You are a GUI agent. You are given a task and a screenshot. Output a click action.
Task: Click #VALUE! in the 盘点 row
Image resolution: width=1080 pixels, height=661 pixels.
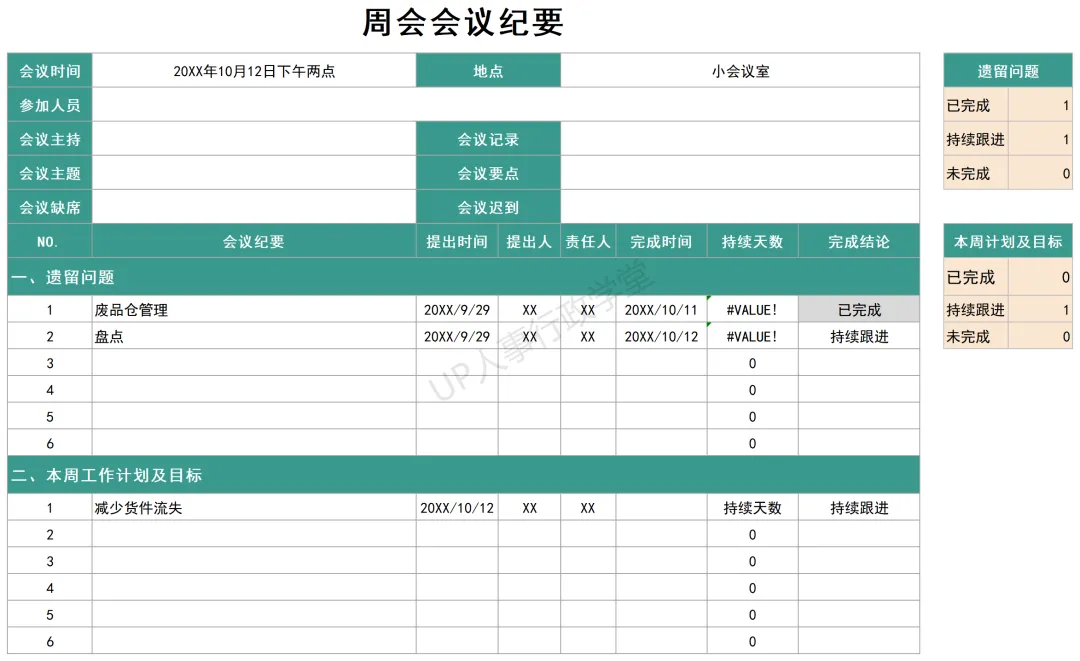coord(752,336)
